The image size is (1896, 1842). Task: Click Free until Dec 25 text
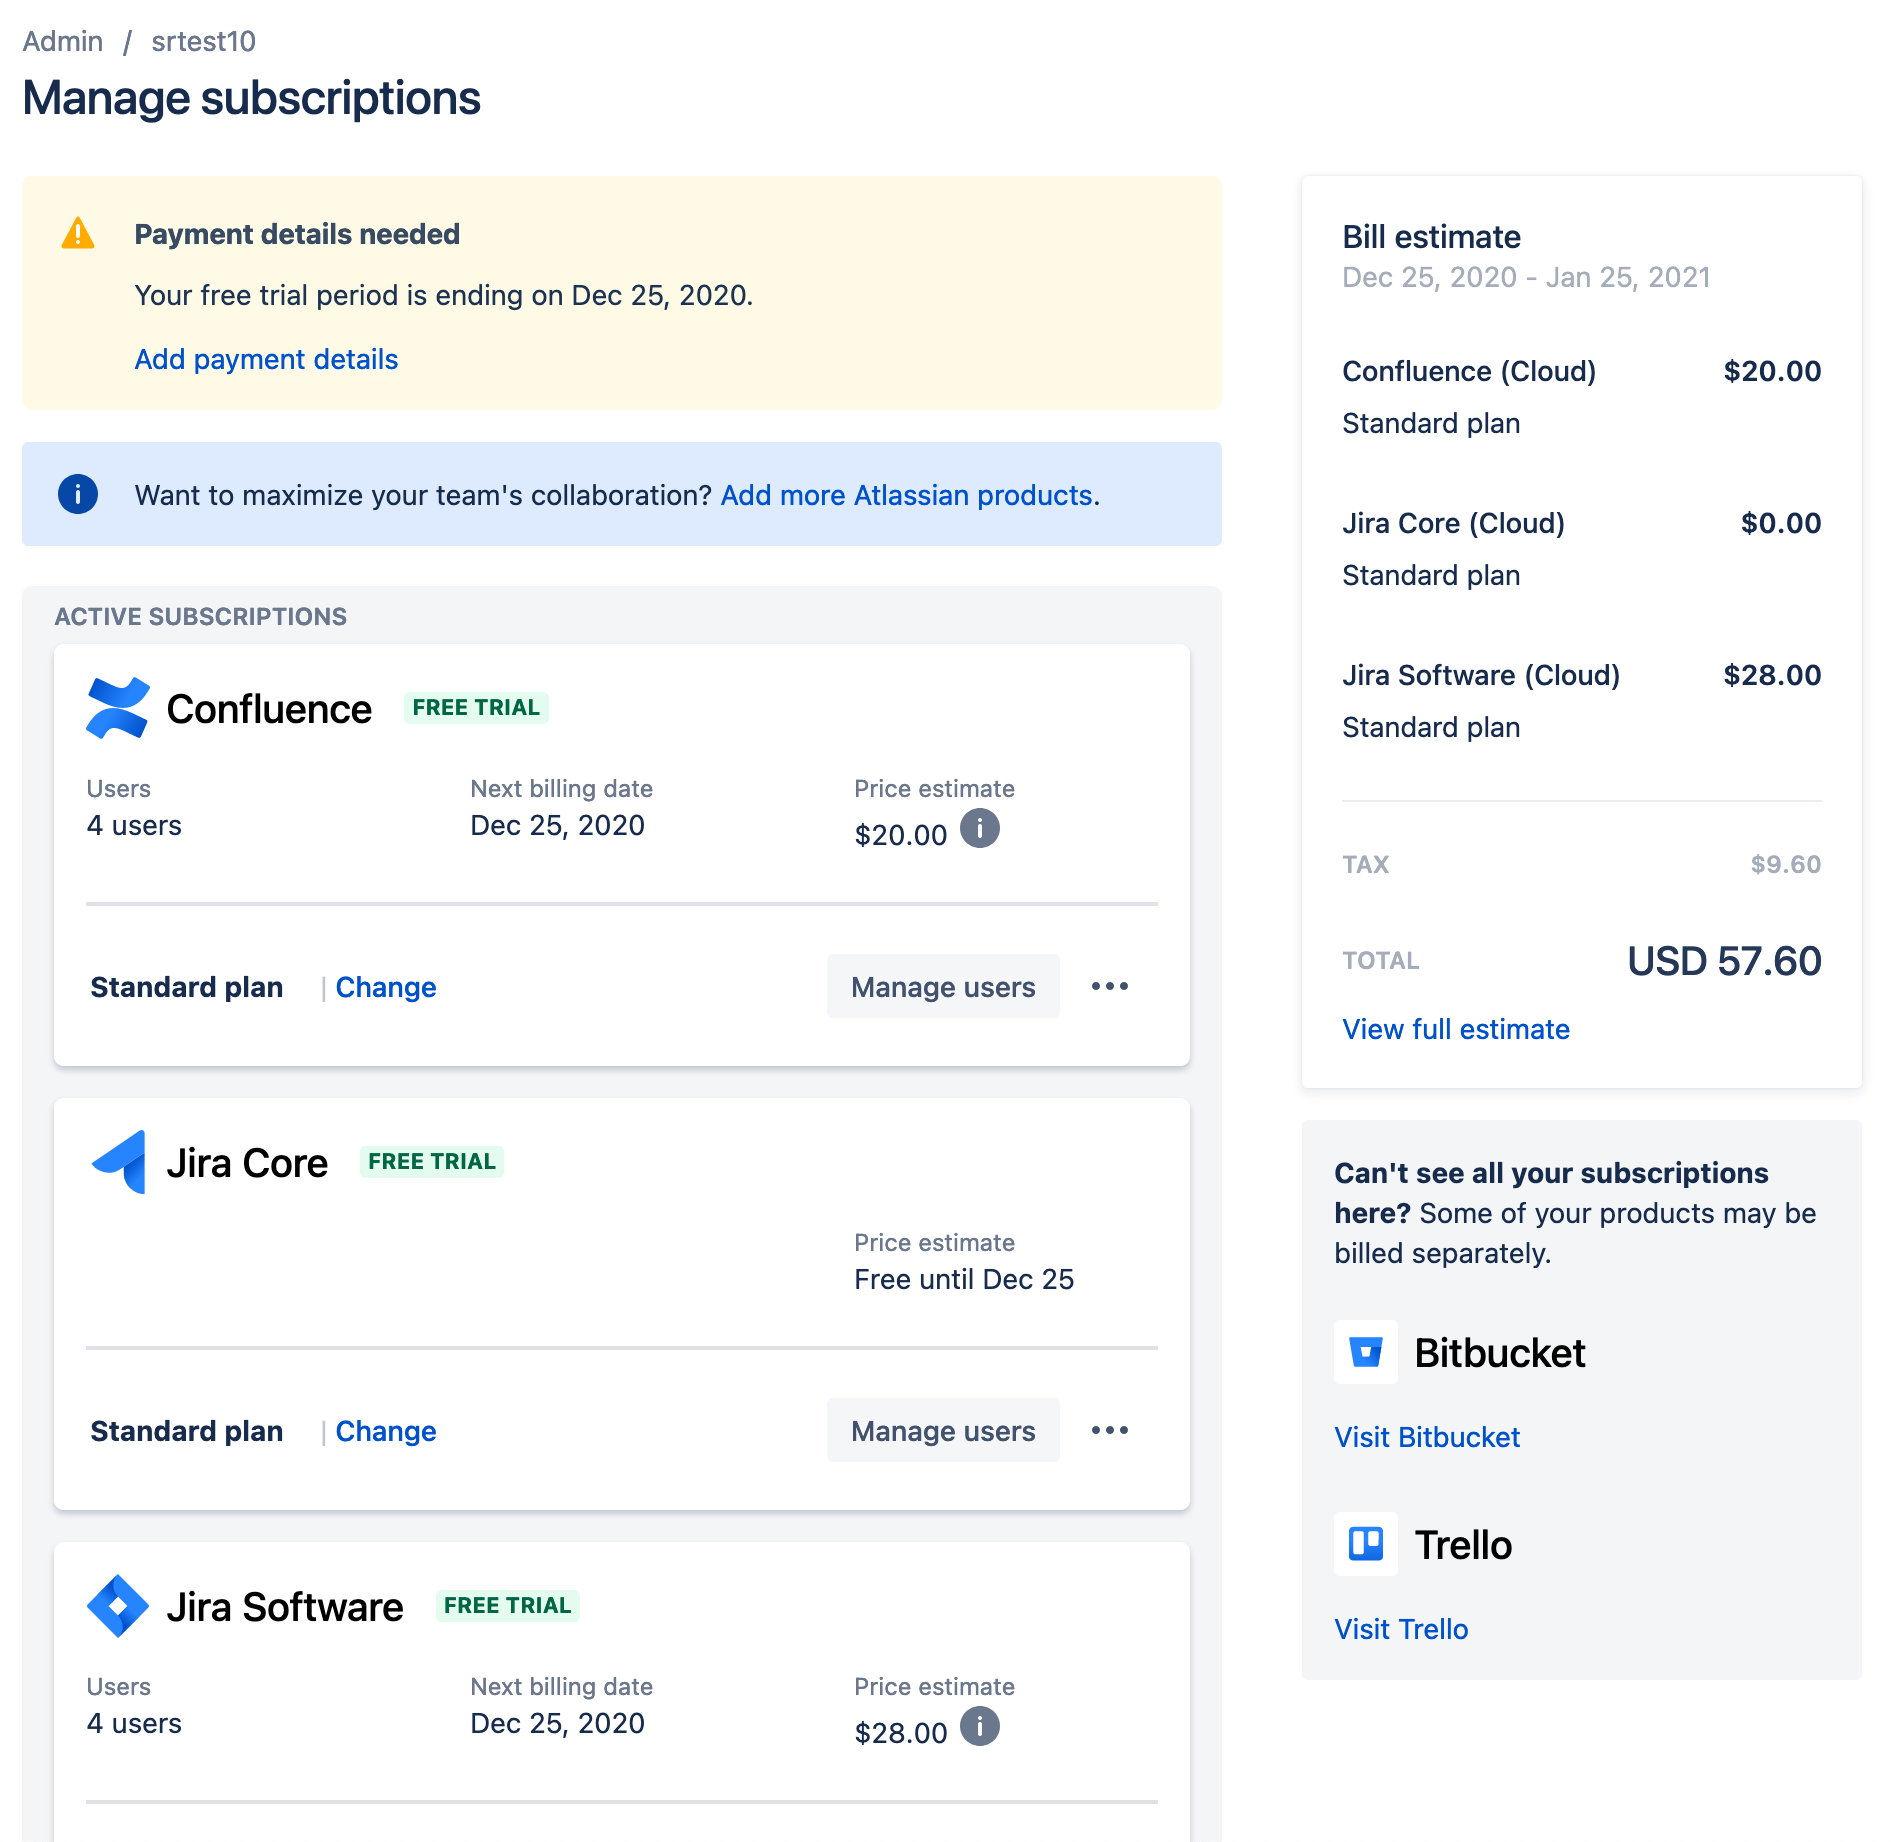[964, 1279]
